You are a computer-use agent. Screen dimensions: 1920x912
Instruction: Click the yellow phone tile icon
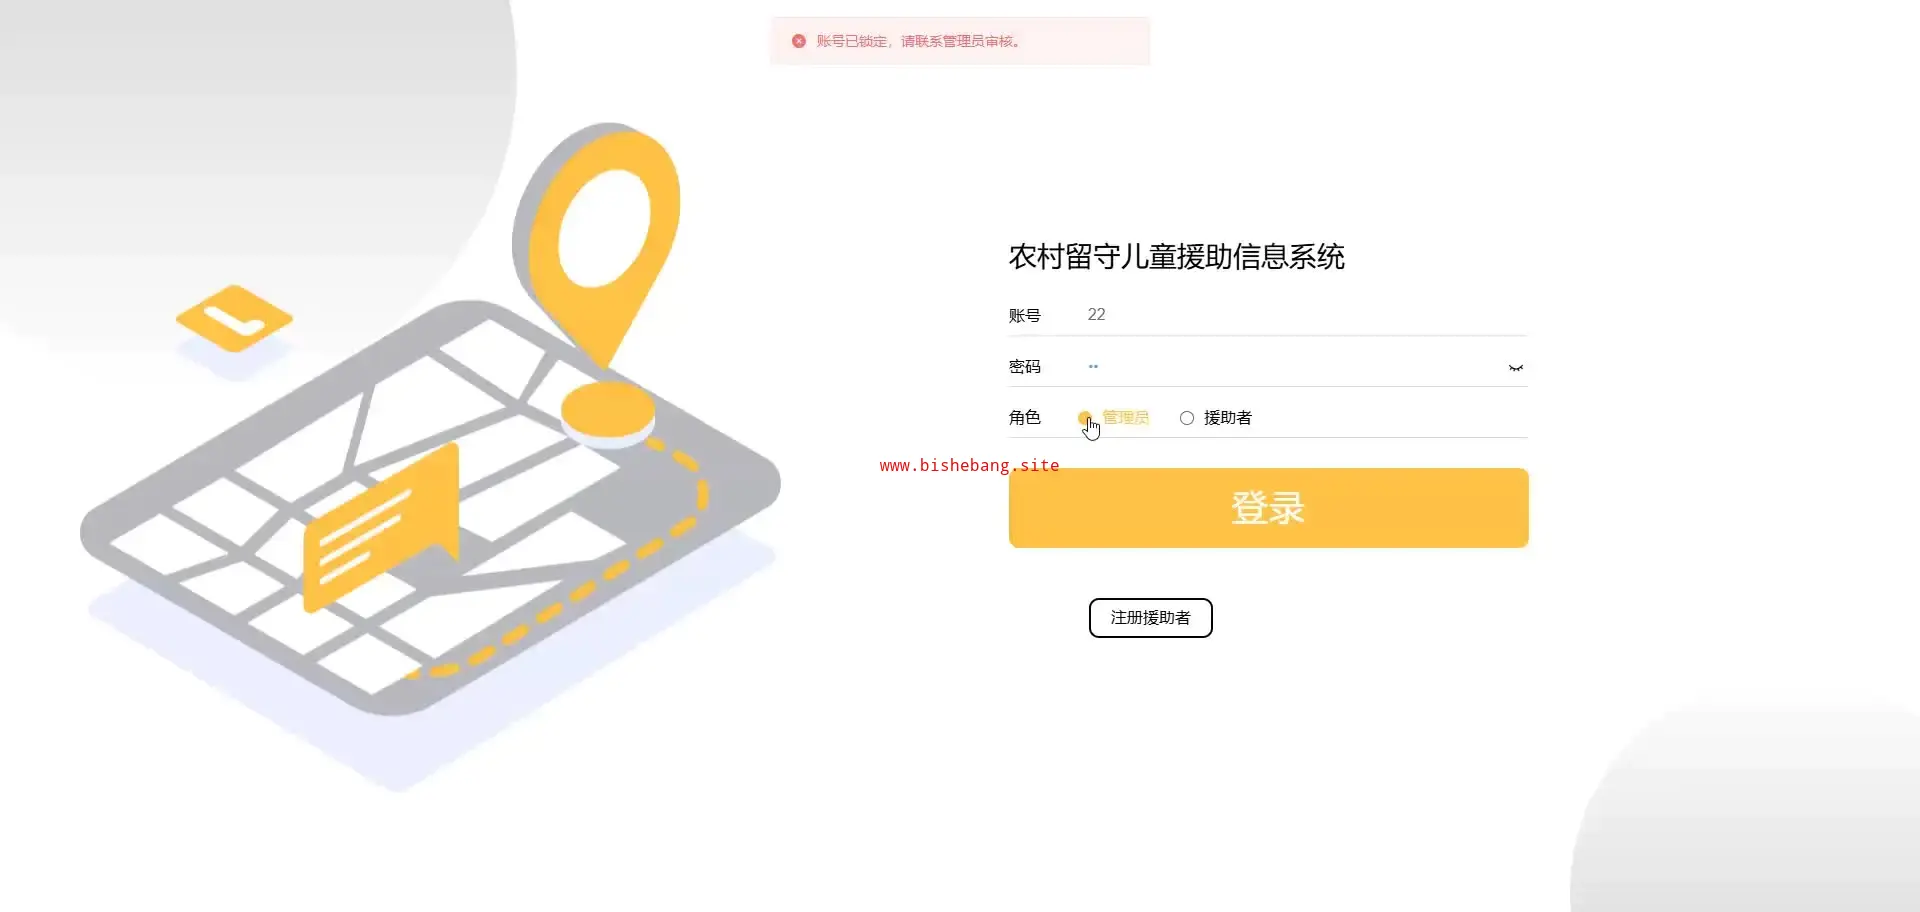pyautogui.click(x=235, y=318)
